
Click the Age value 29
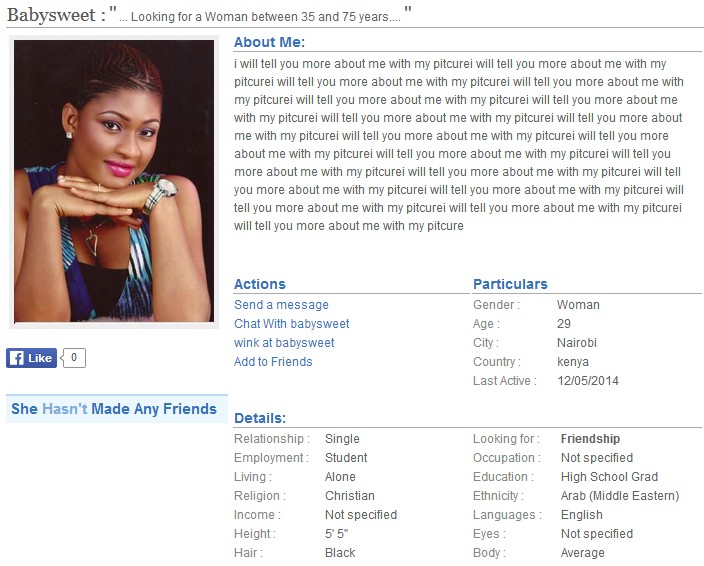point(564,324)
